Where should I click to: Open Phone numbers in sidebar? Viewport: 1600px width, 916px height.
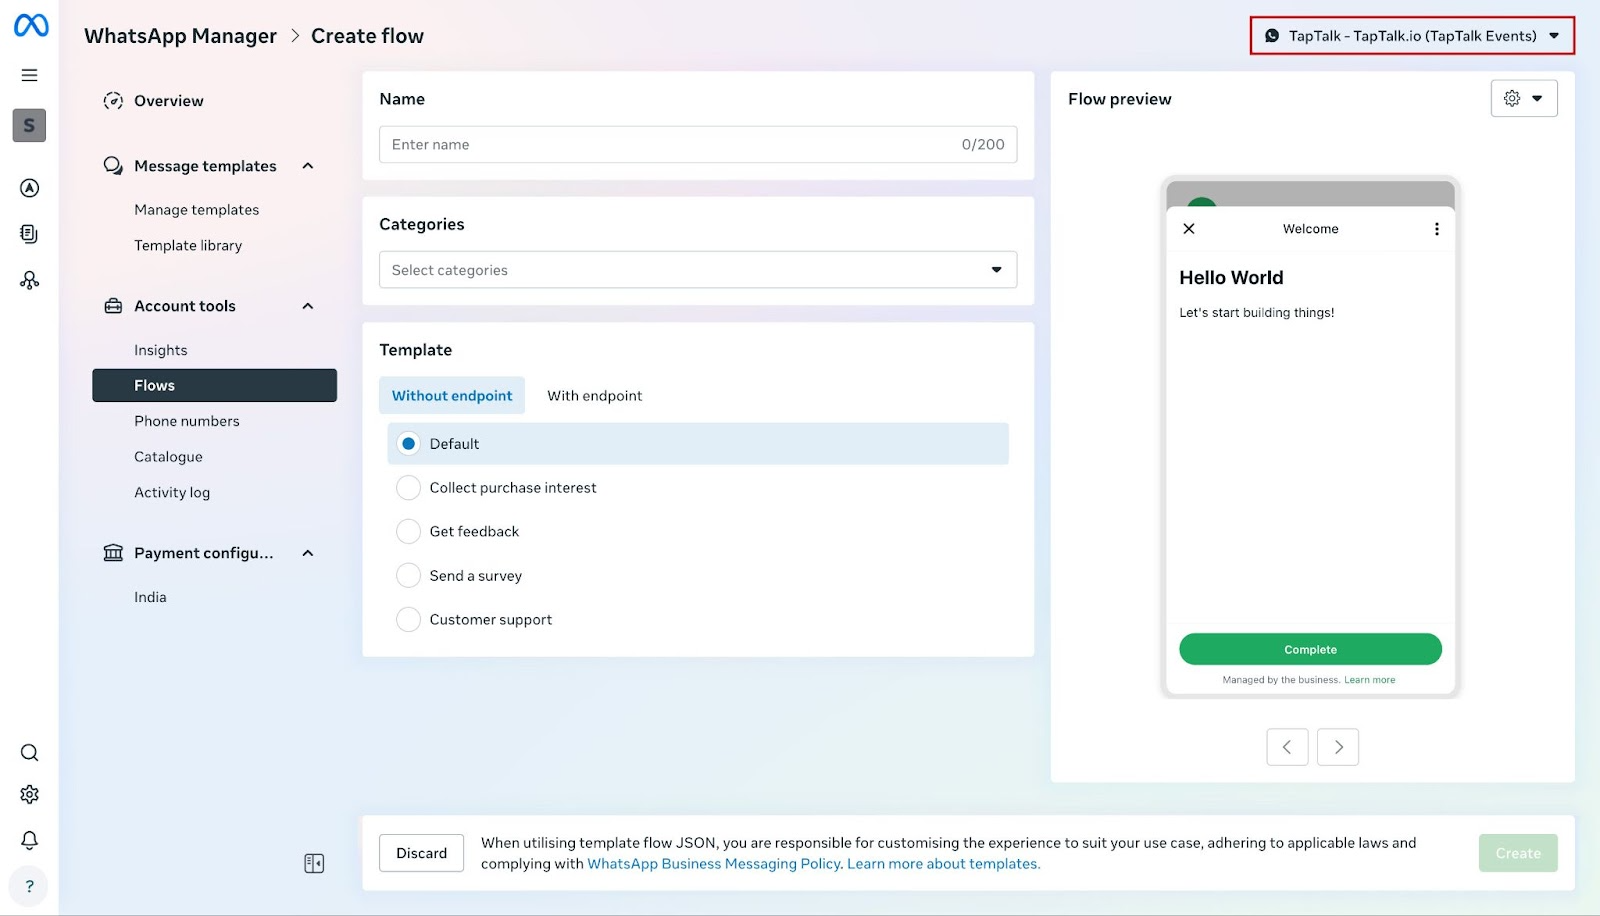click(187, 421)
